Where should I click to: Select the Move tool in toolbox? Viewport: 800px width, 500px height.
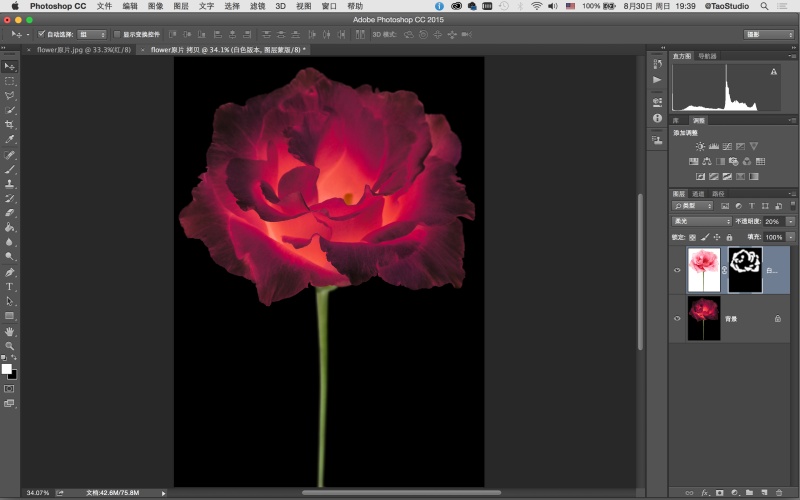(9, 67)
